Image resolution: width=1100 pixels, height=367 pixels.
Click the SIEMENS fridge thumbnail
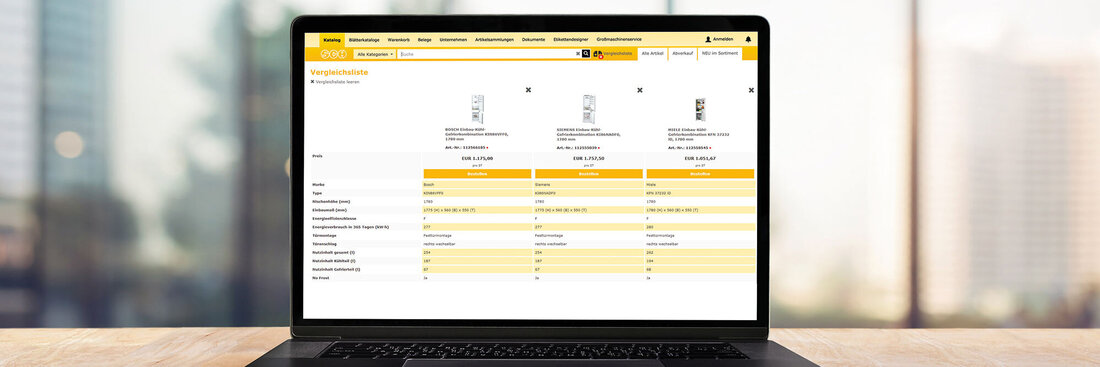(589, 109)
